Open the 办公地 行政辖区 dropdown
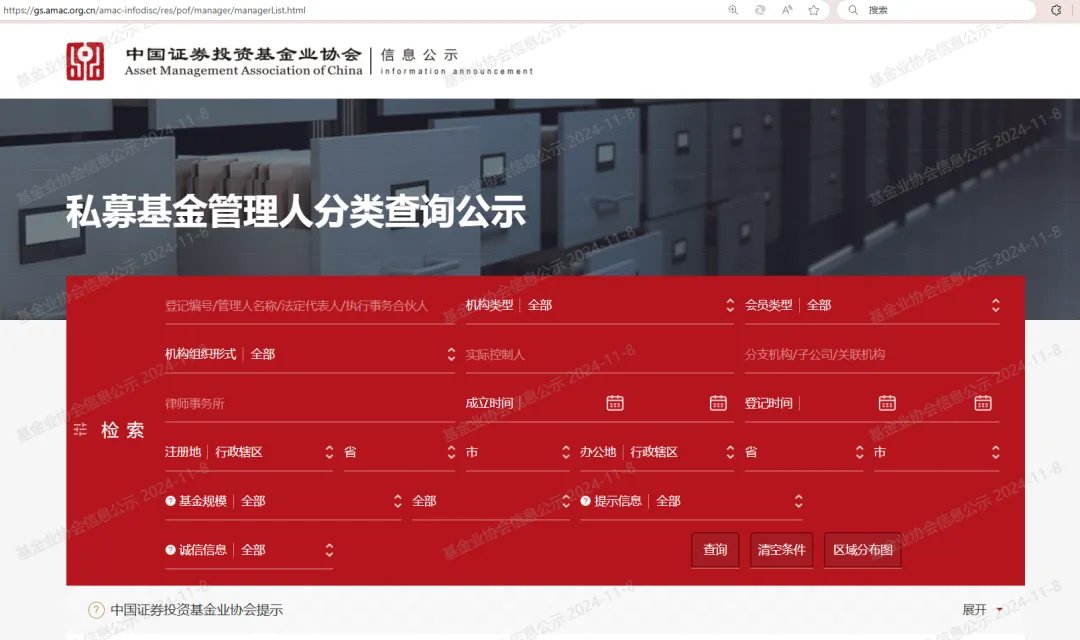Viewport: 1080px width, 640px height. pos(657,452)
